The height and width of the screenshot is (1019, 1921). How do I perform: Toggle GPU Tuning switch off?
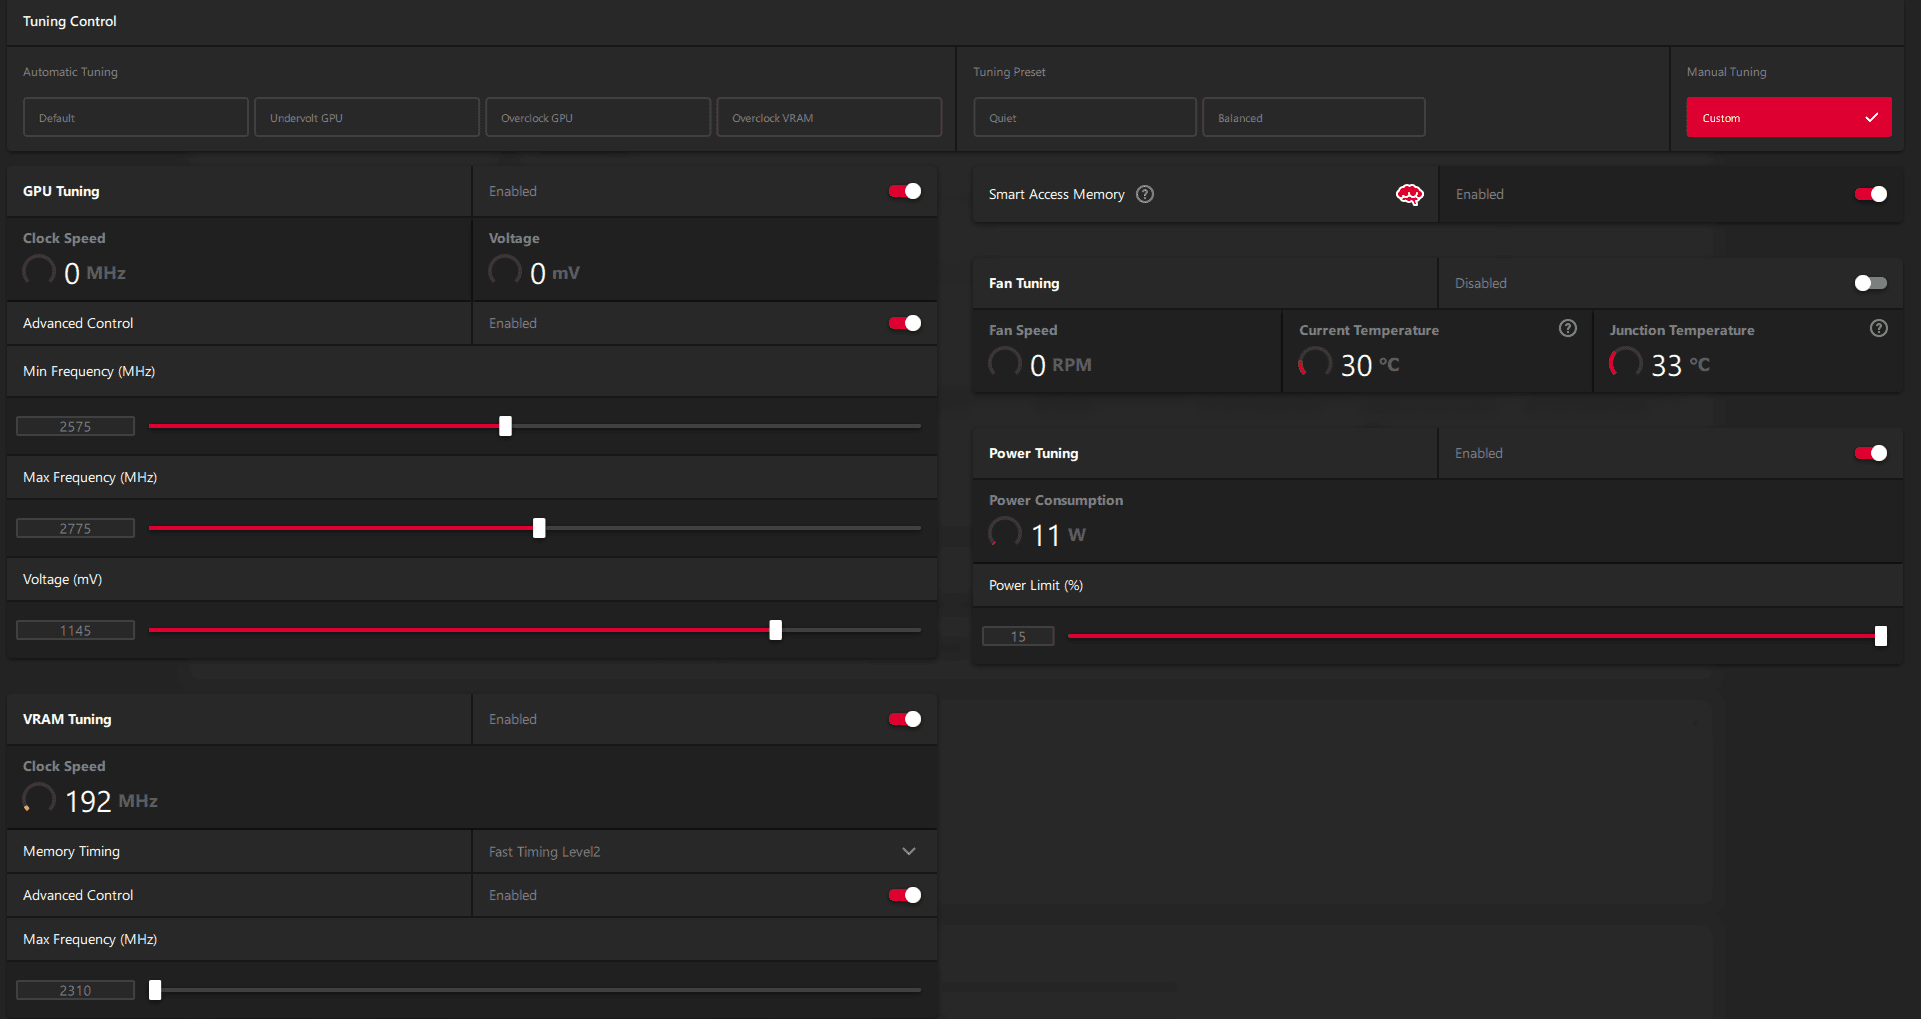(905, 191)
